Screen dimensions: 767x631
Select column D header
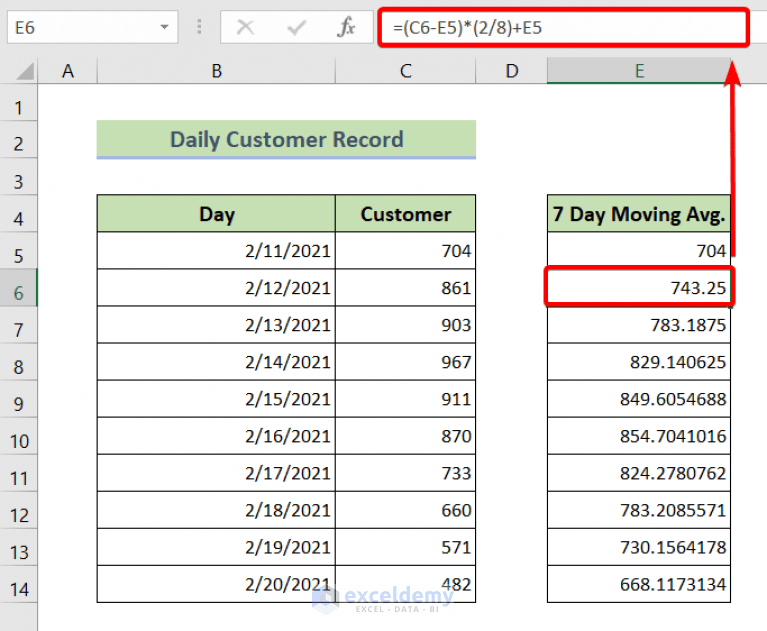(x=512, y=71)
